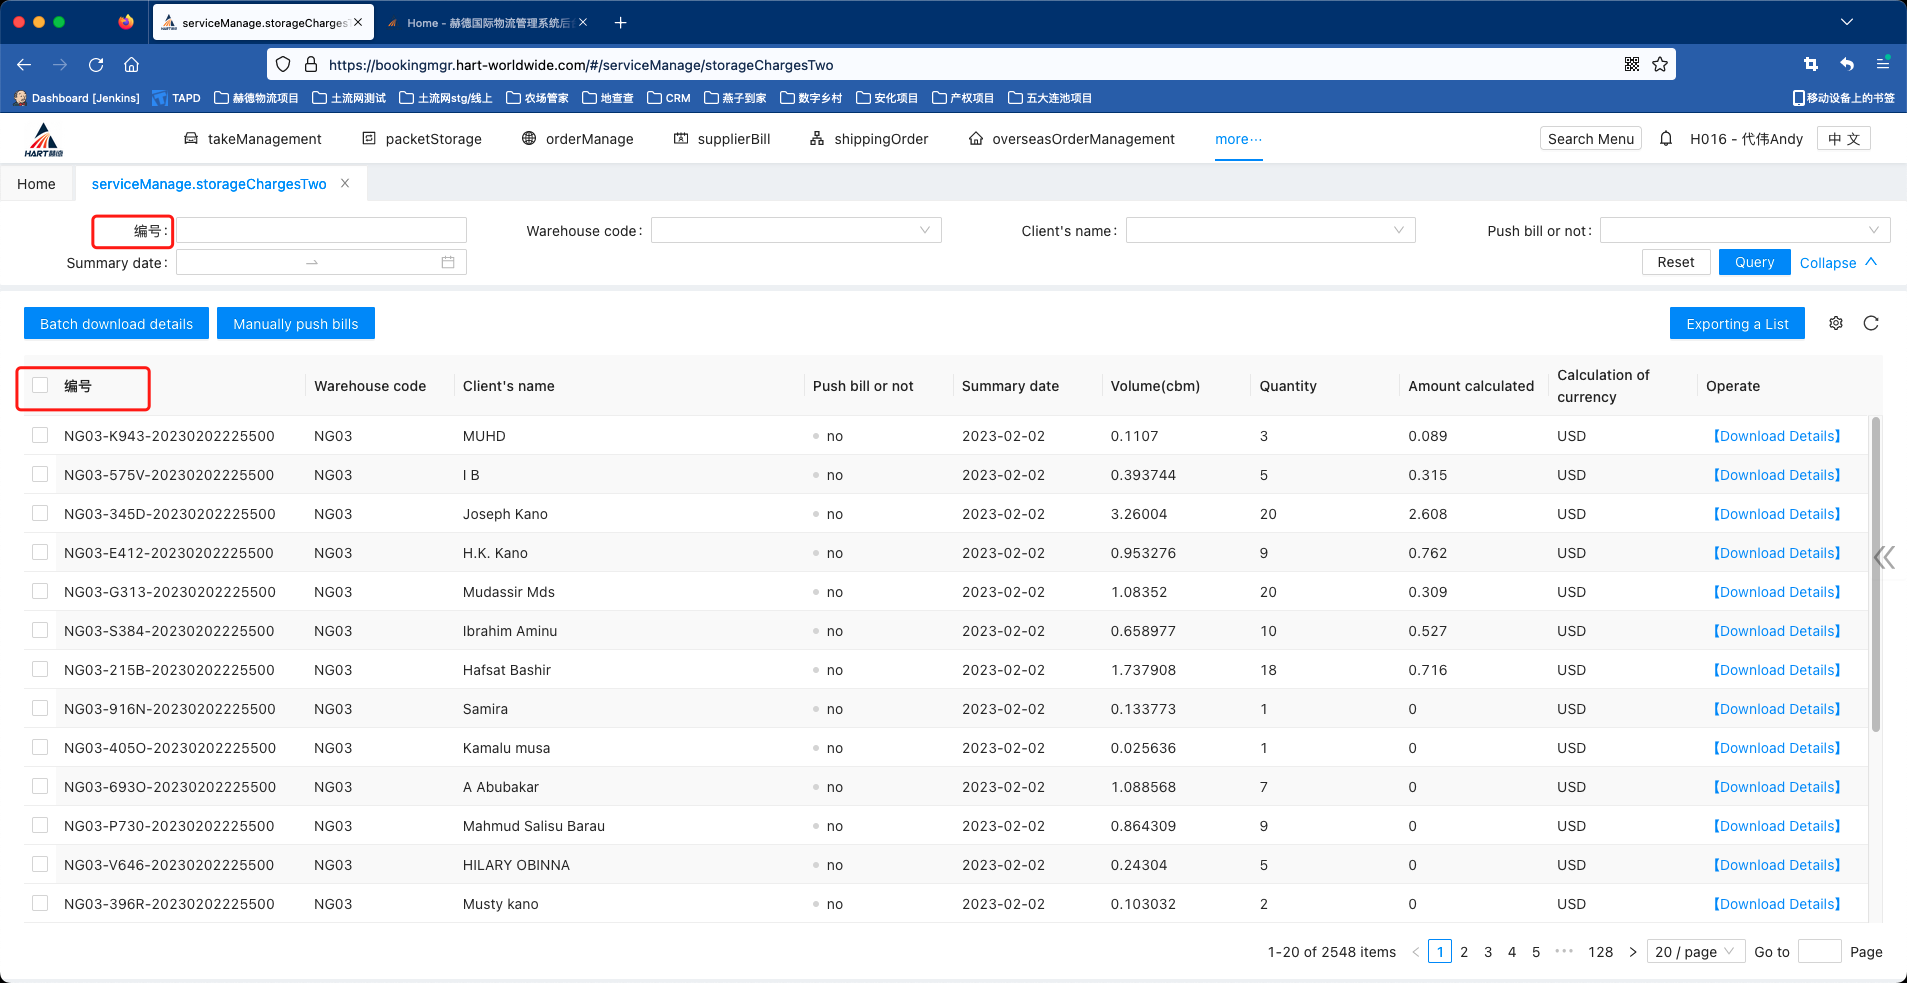1907x983 pixels.
Task: Toggle the select-all checkbox in table header
Action: coord(40,385)
